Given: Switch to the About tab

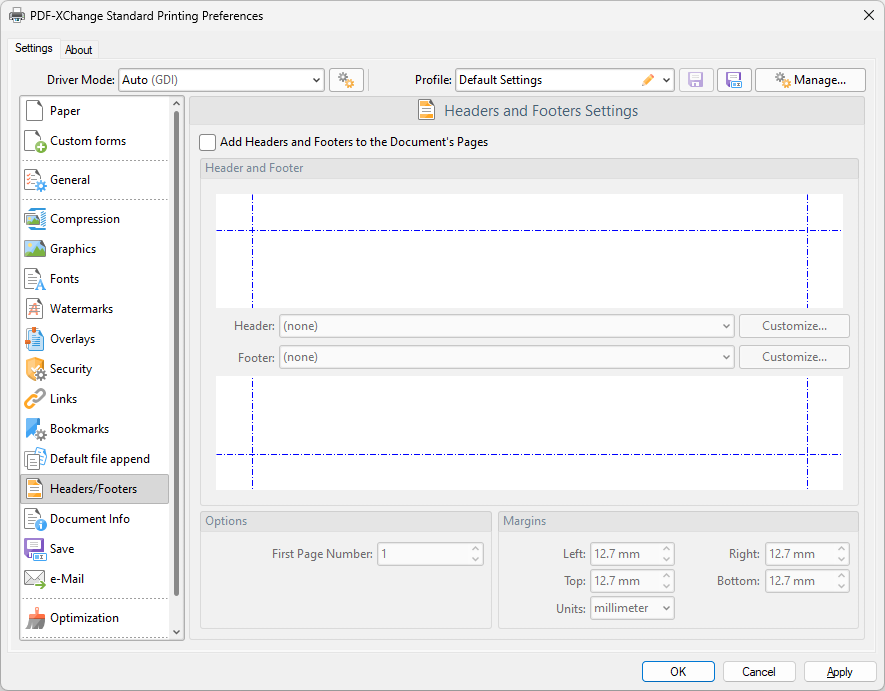Looking at the screenshot, I should point(78,50).
